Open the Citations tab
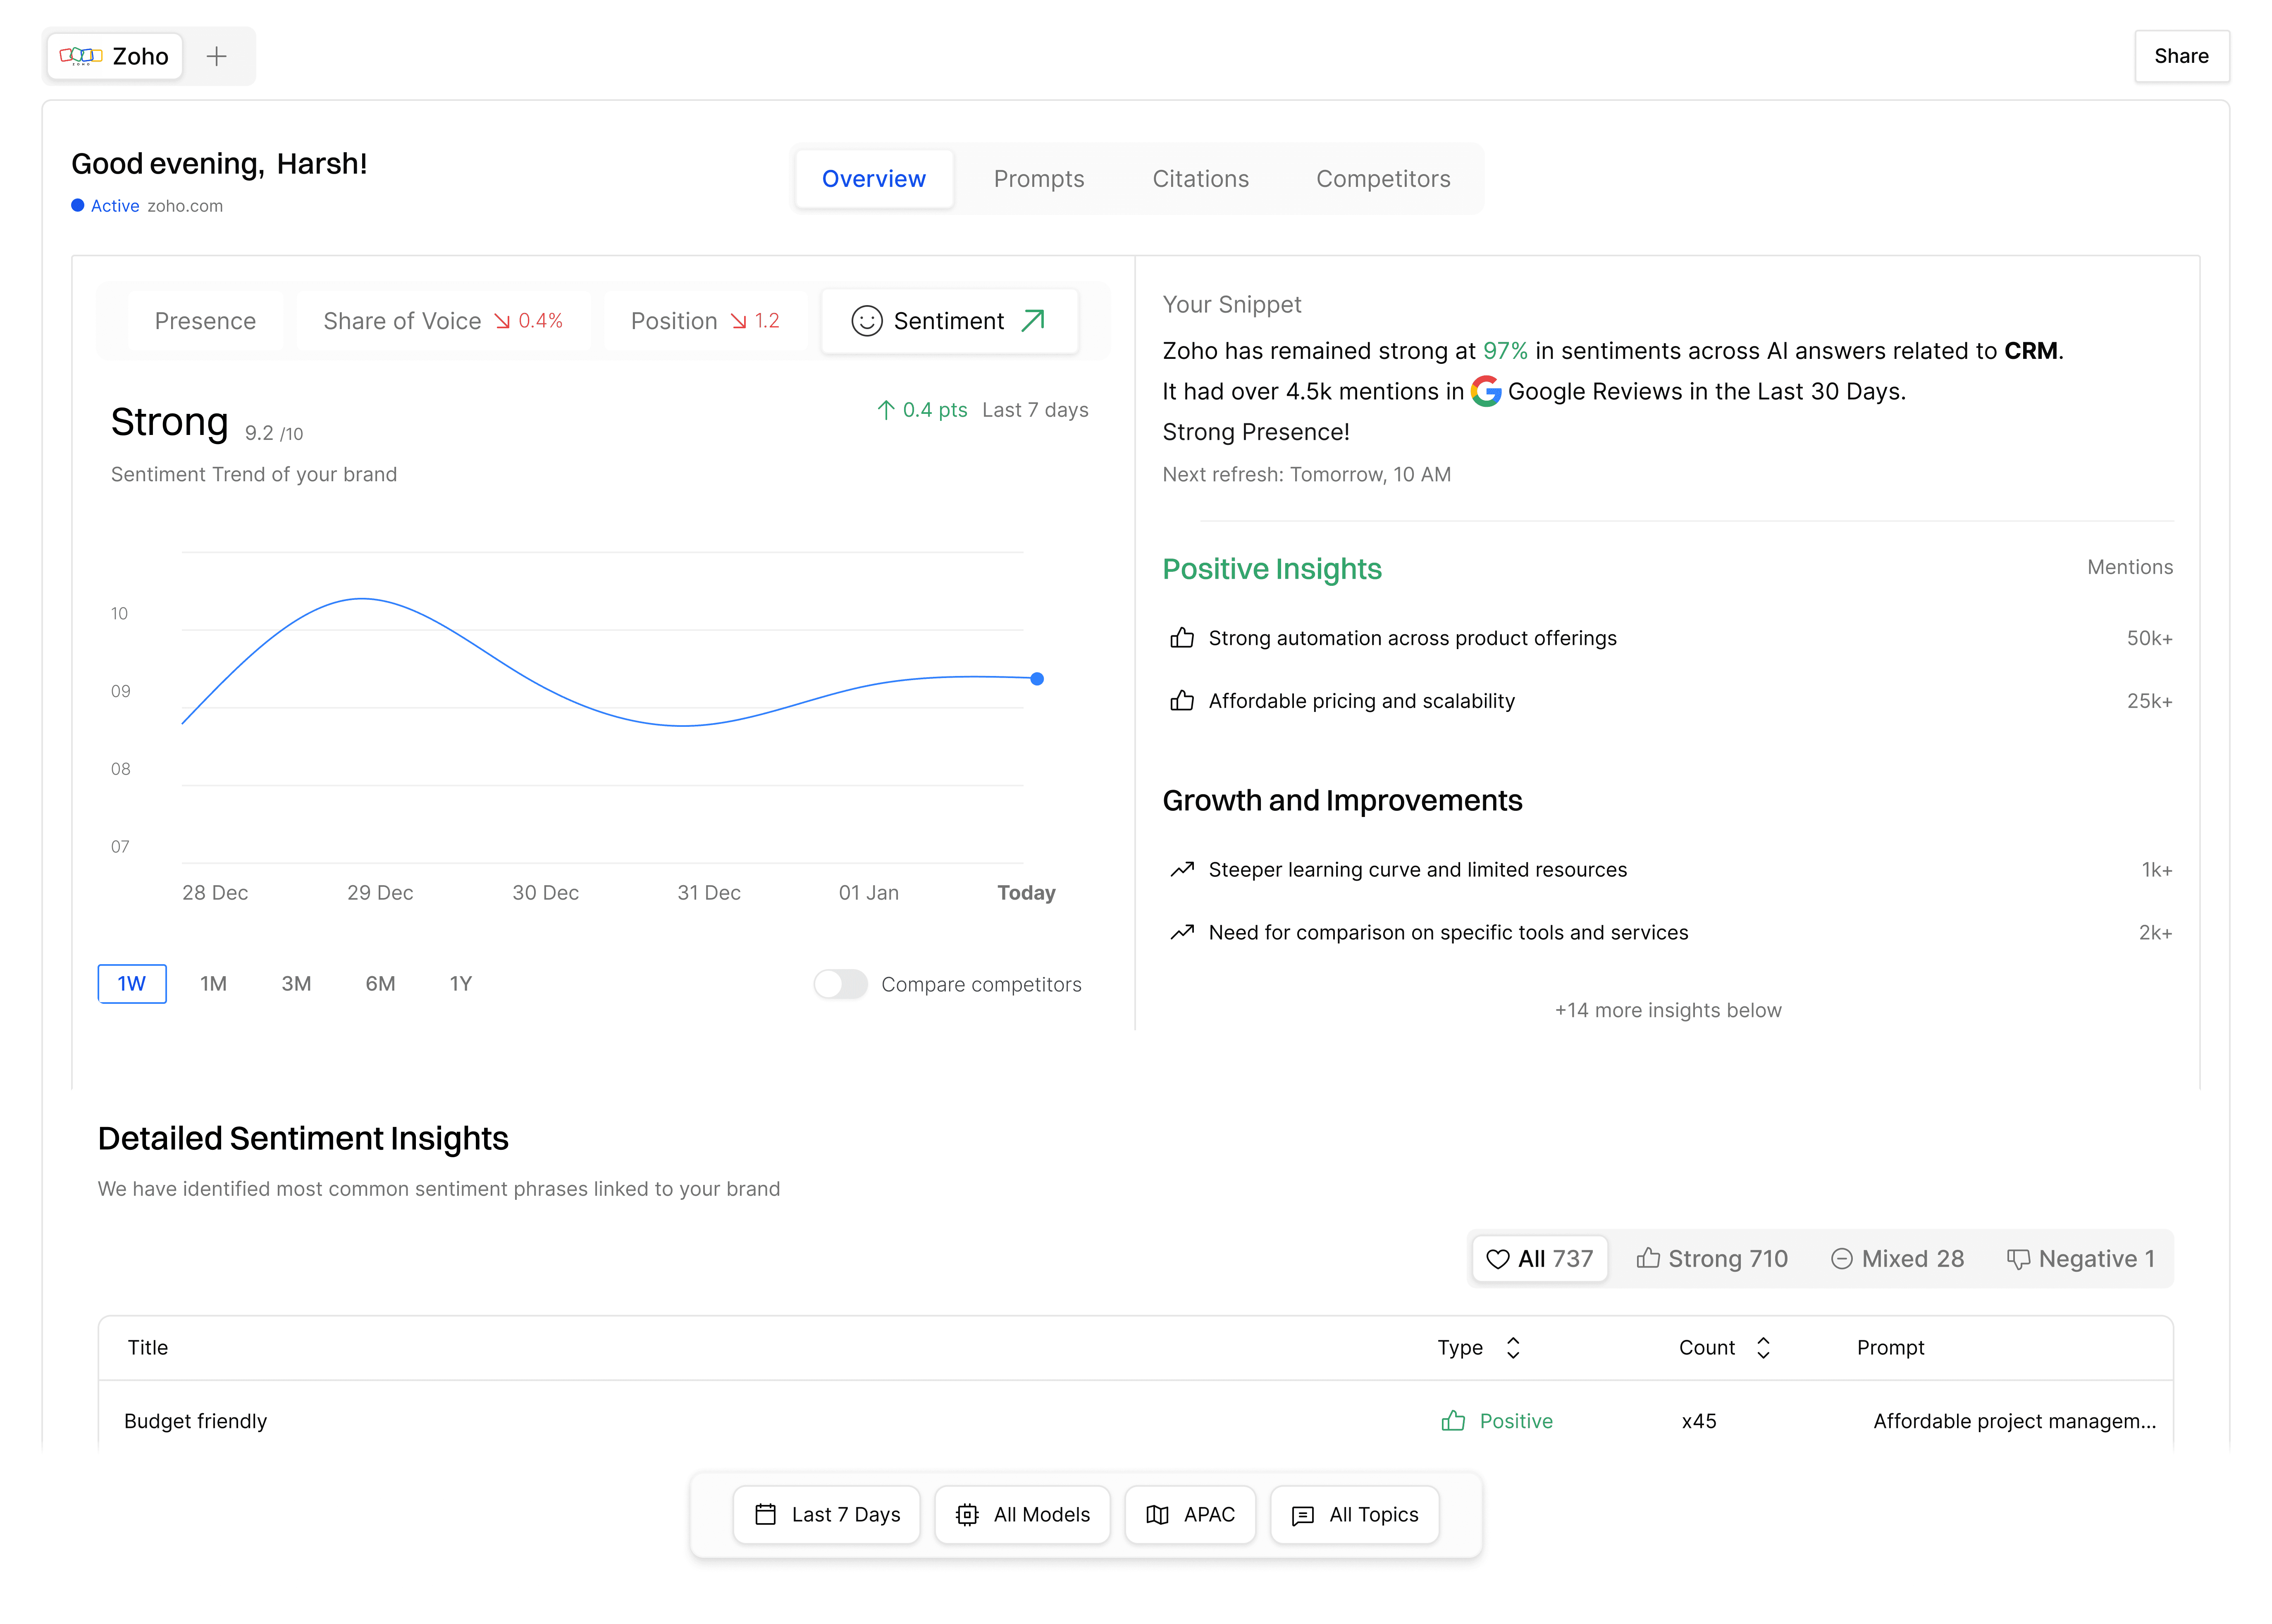Image resolution: width=2272 pixels, height=1624 pixels. (x=1201, y=179)
